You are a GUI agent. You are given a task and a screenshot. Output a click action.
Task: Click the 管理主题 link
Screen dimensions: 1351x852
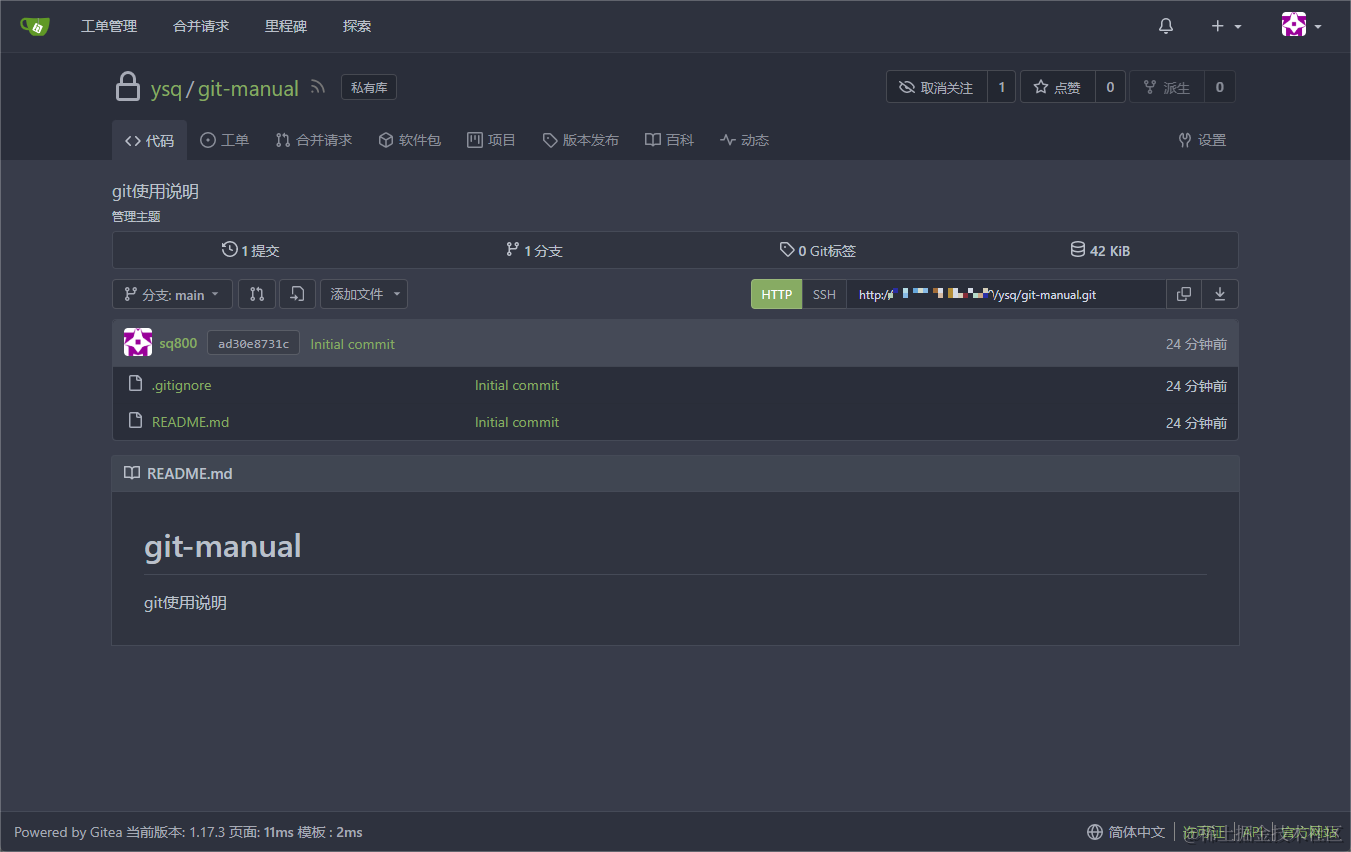(136, 216)
